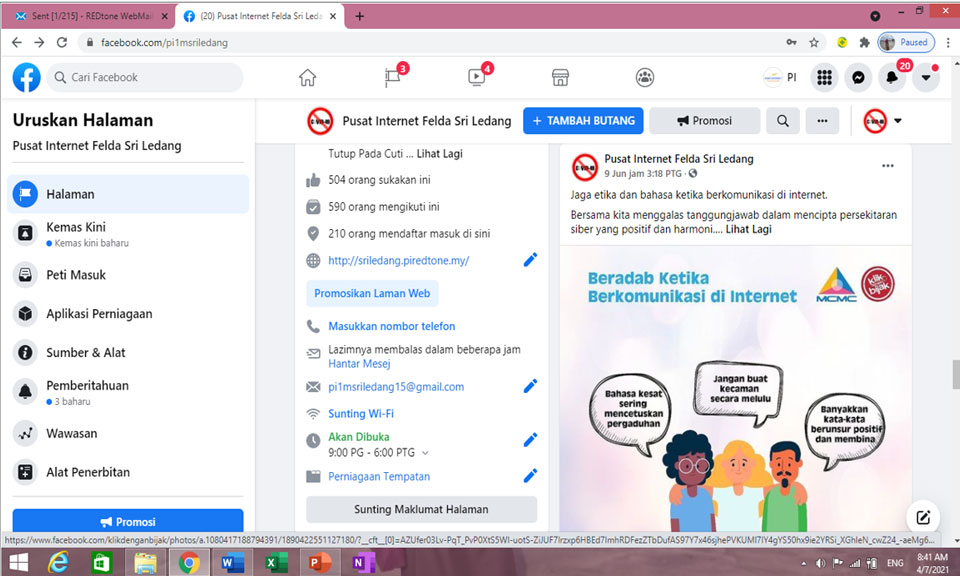Open Facebook Home icon in top navigation
Screen dimensions: 960x576
coord(307,78)
